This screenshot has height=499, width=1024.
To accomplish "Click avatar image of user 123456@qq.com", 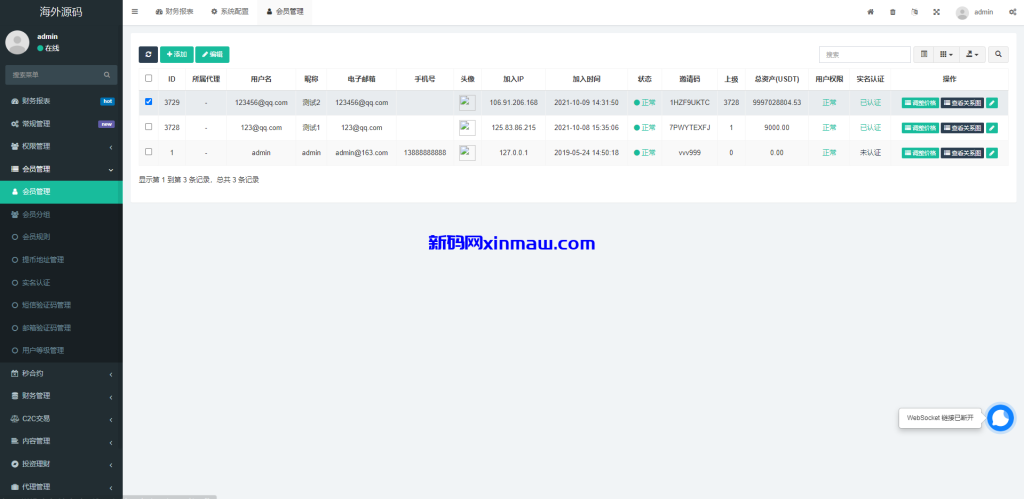I will click(467, 103).
